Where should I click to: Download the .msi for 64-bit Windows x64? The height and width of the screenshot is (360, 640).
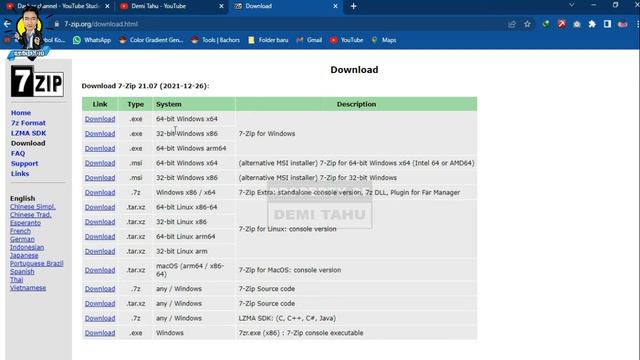pyautogui.click(x=100, y=163)
